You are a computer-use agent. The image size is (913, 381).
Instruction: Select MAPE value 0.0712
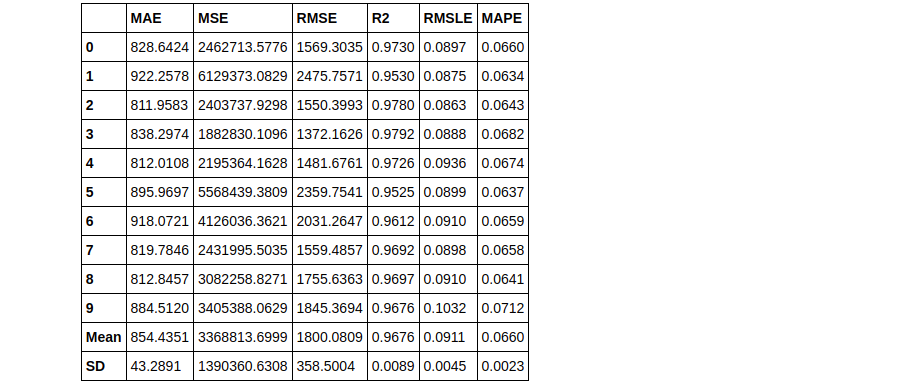click(502, 308)
